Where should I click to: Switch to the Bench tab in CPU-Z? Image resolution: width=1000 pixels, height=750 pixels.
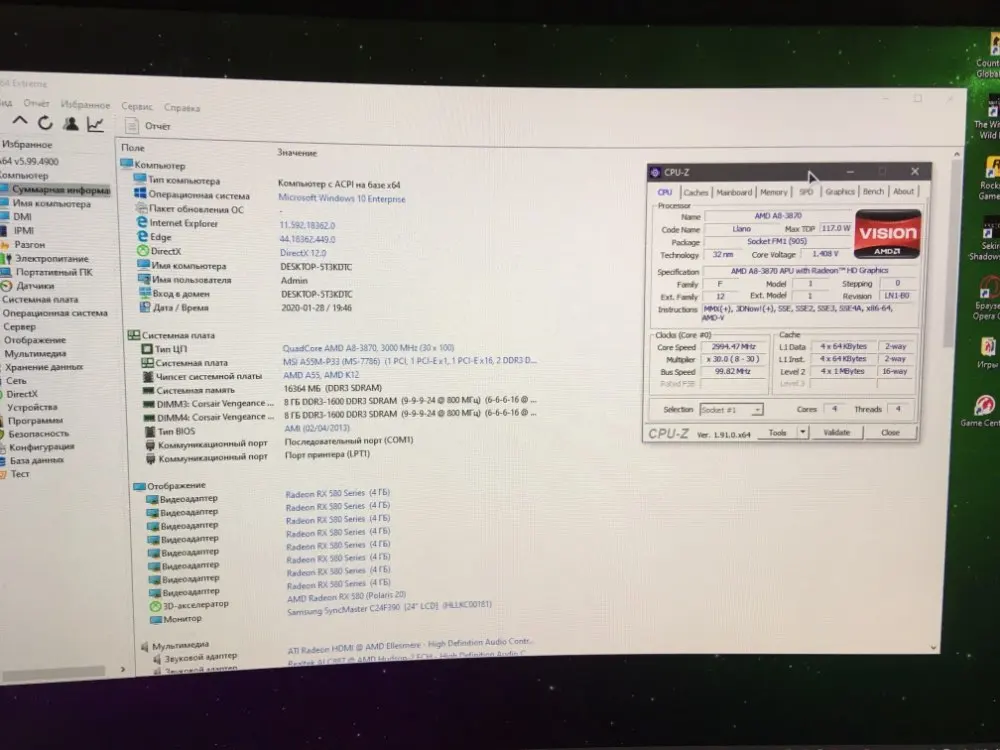[873, 191]
